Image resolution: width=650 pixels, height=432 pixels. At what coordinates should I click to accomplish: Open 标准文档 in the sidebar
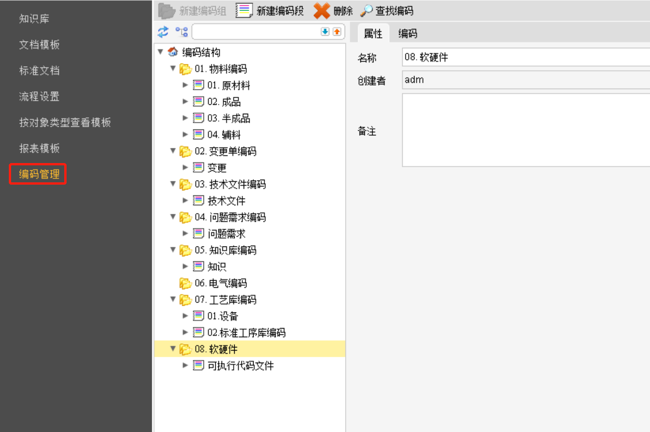click(x=39, y=70)
